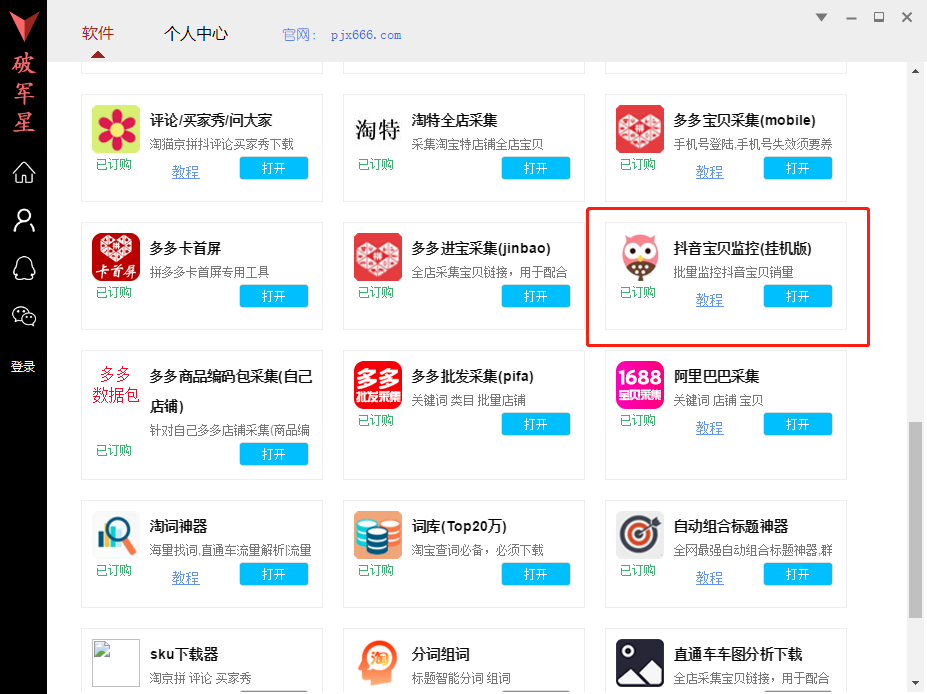Click the 词库 database icon
Viewport: 927px width, 694px height.
point(378,535)
